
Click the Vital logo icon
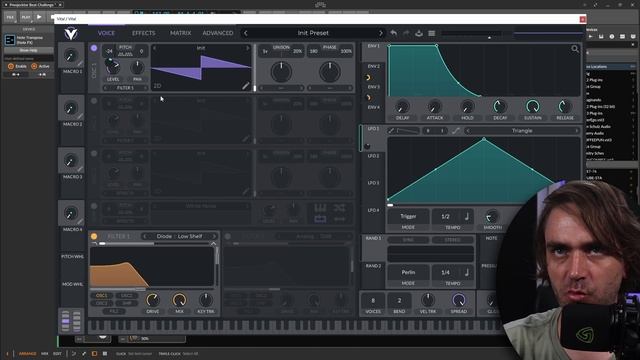click(71, 33)
